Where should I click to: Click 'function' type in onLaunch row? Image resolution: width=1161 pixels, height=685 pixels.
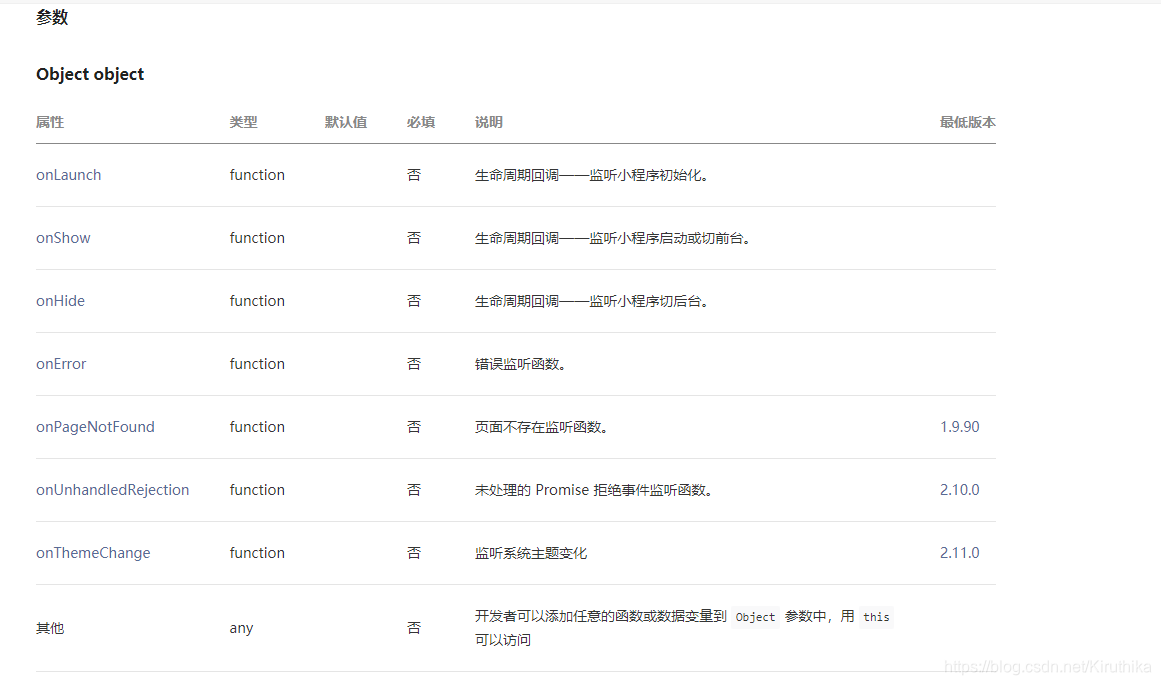(257, 175)
